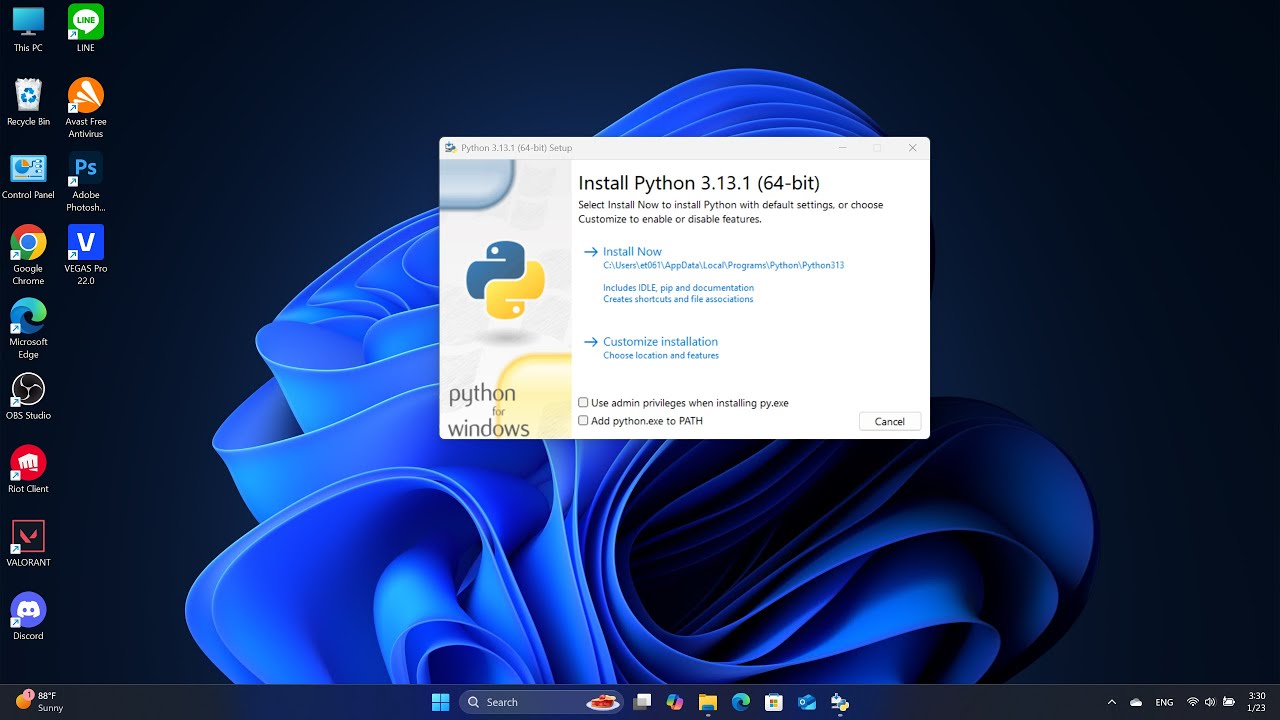
Task: Open Copilot from the taskbar
Action: [675, 702]
